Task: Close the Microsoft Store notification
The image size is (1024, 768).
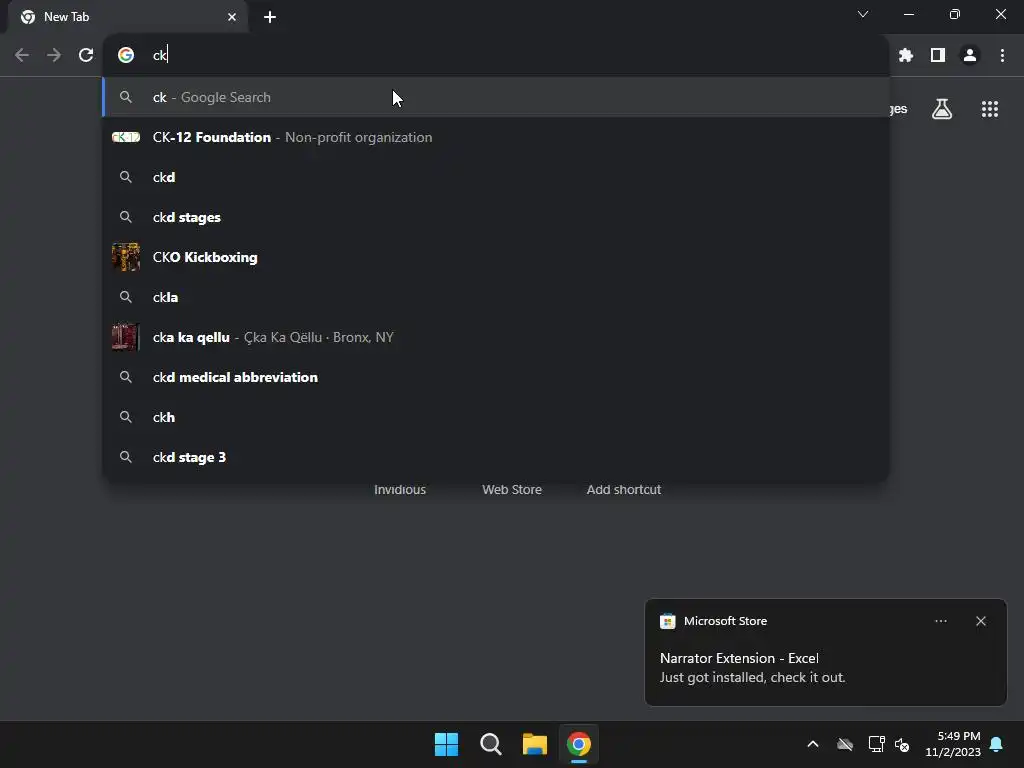Action: pyautogui.click(x=980, y=621)
